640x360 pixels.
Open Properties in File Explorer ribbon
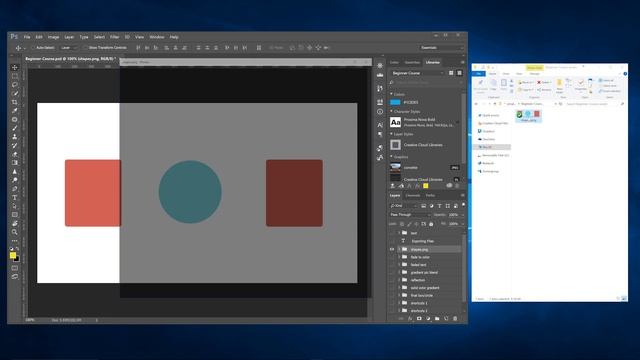(x=580, y=85)
